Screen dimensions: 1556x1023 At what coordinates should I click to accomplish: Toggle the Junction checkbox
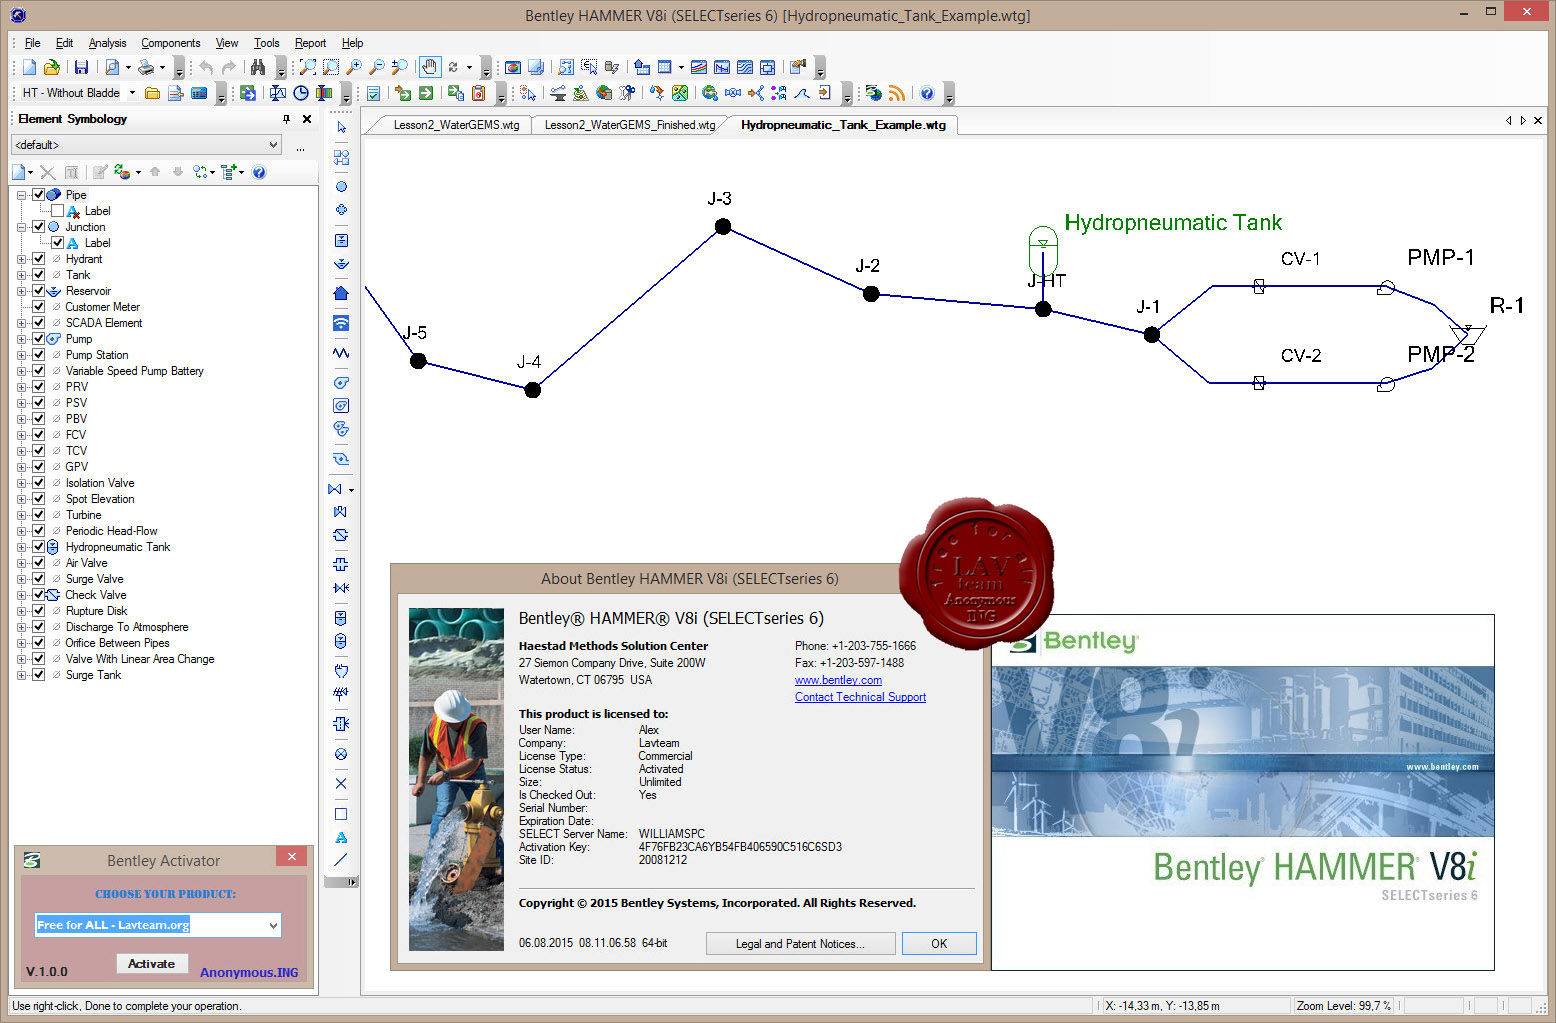(39, 227)
